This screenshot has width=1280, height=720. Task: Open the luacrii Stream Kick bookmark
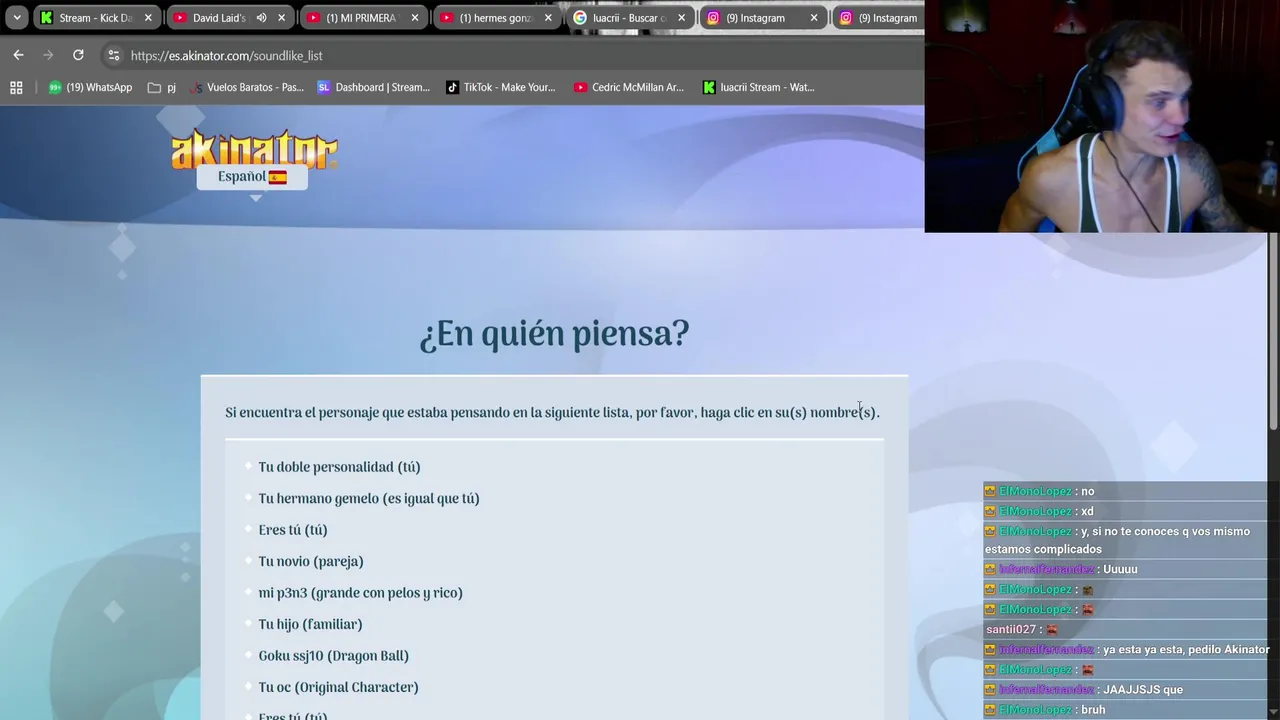(x=759, y=87)
